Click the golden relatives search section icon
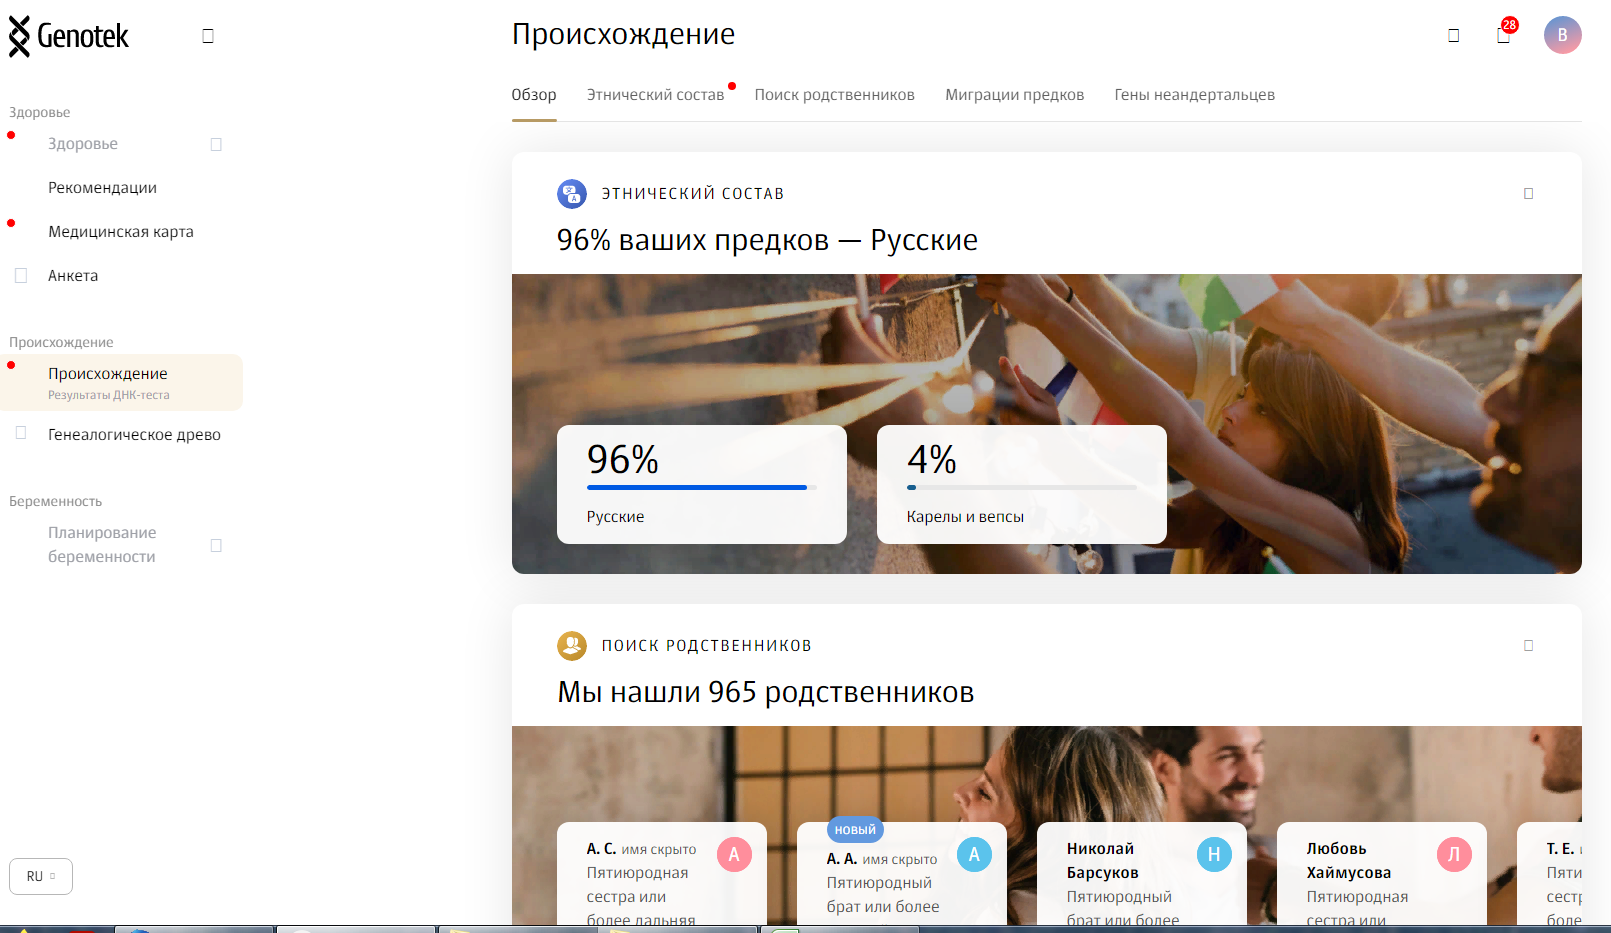Screen dimensions: 1611x933 coord(572,646)
